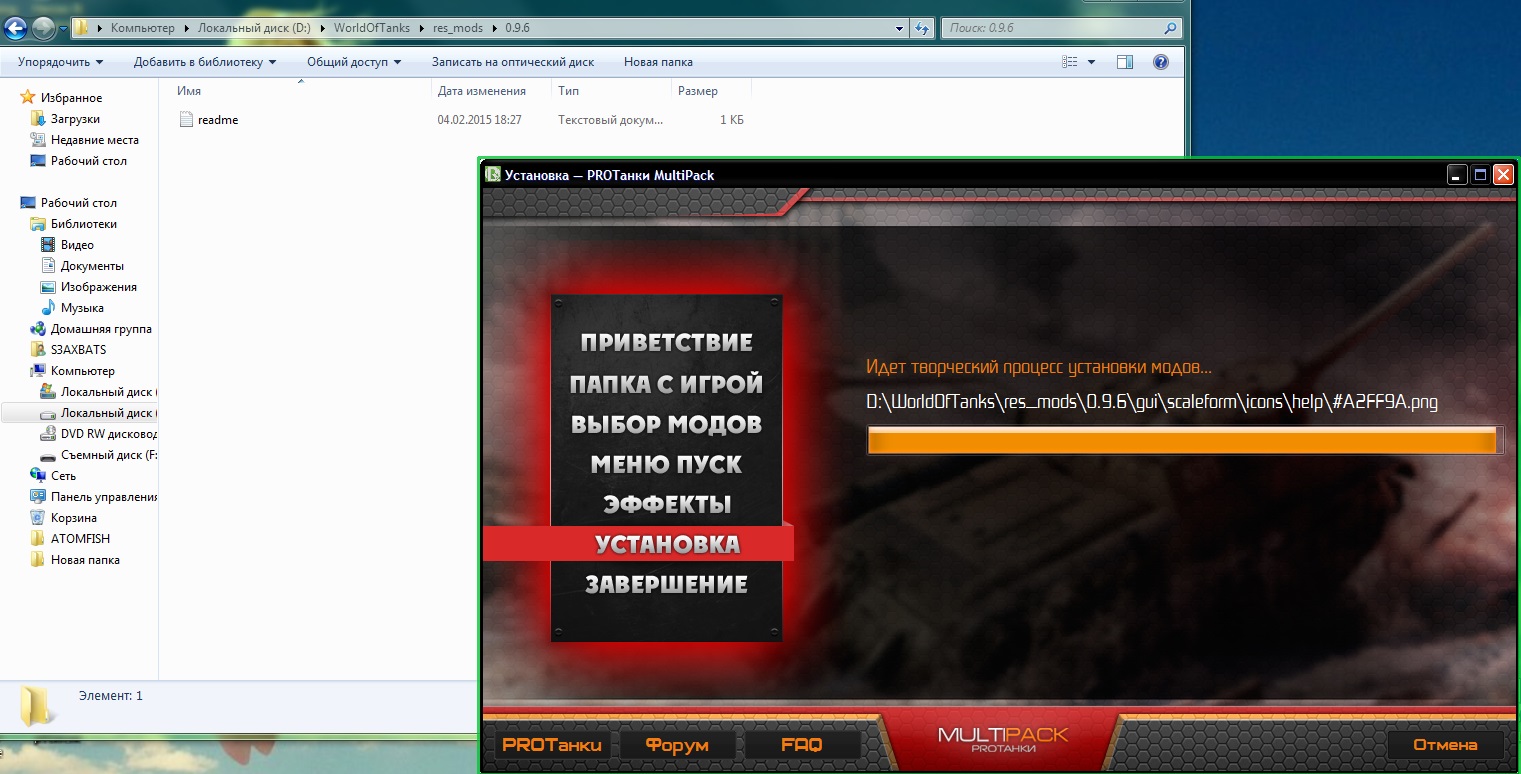The image size is (1521, 774).
Task: Expand the address bar history dropdown
Action: click(x=900, y=28)
